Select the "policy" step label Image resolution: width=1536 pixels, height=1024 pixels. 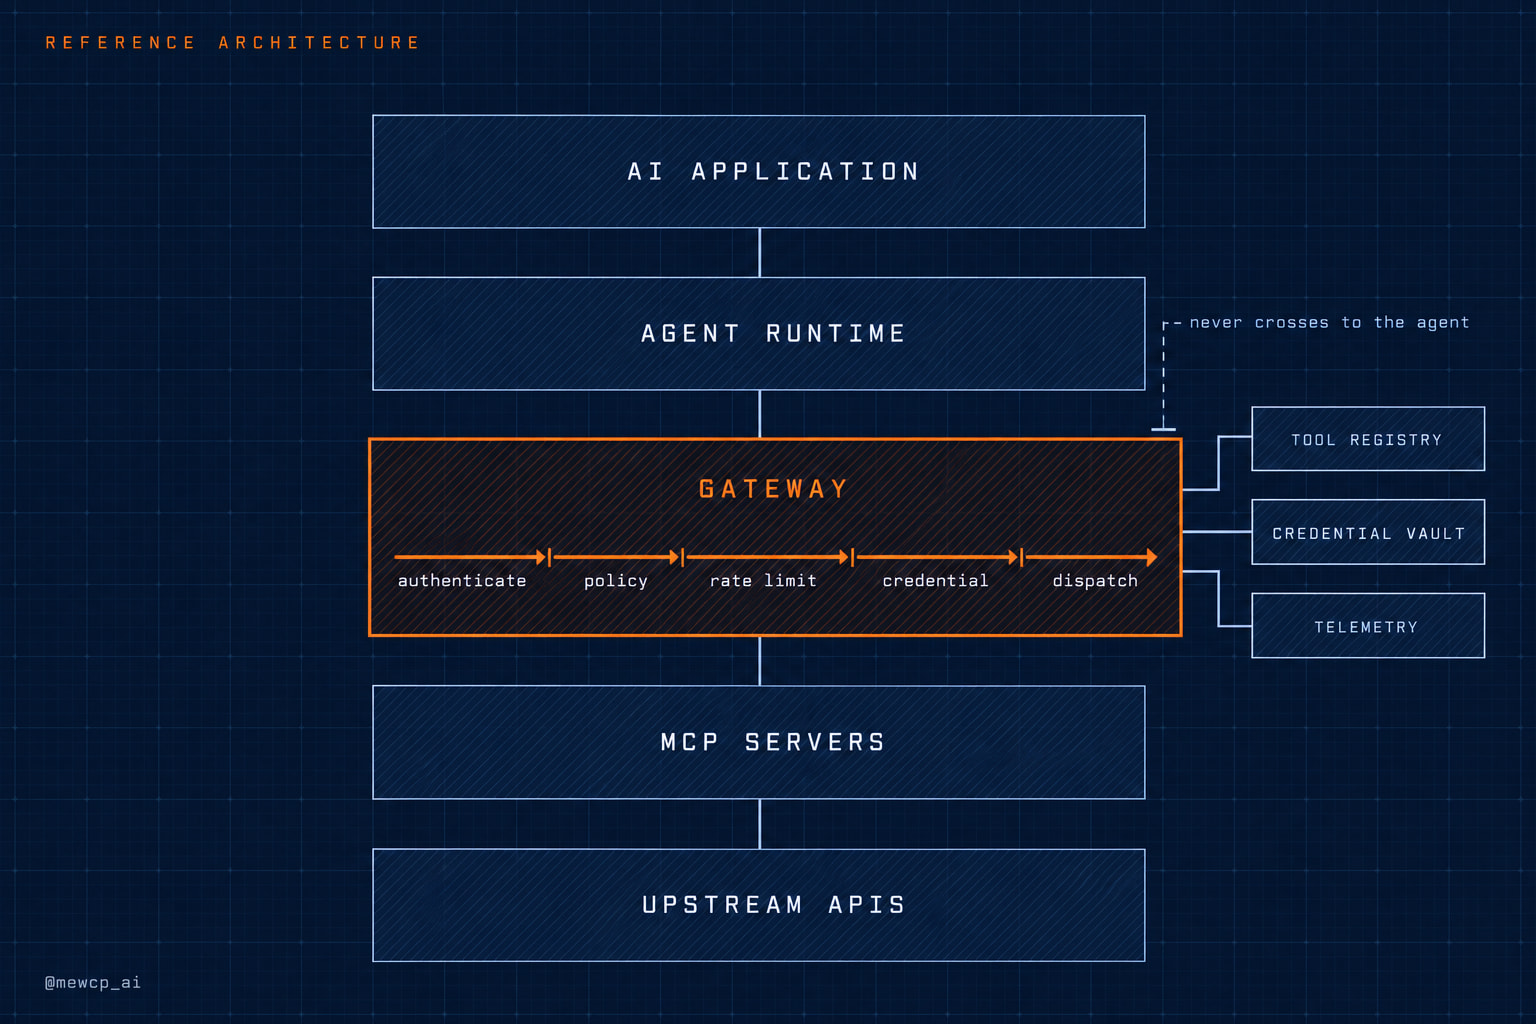coord(616,581)
